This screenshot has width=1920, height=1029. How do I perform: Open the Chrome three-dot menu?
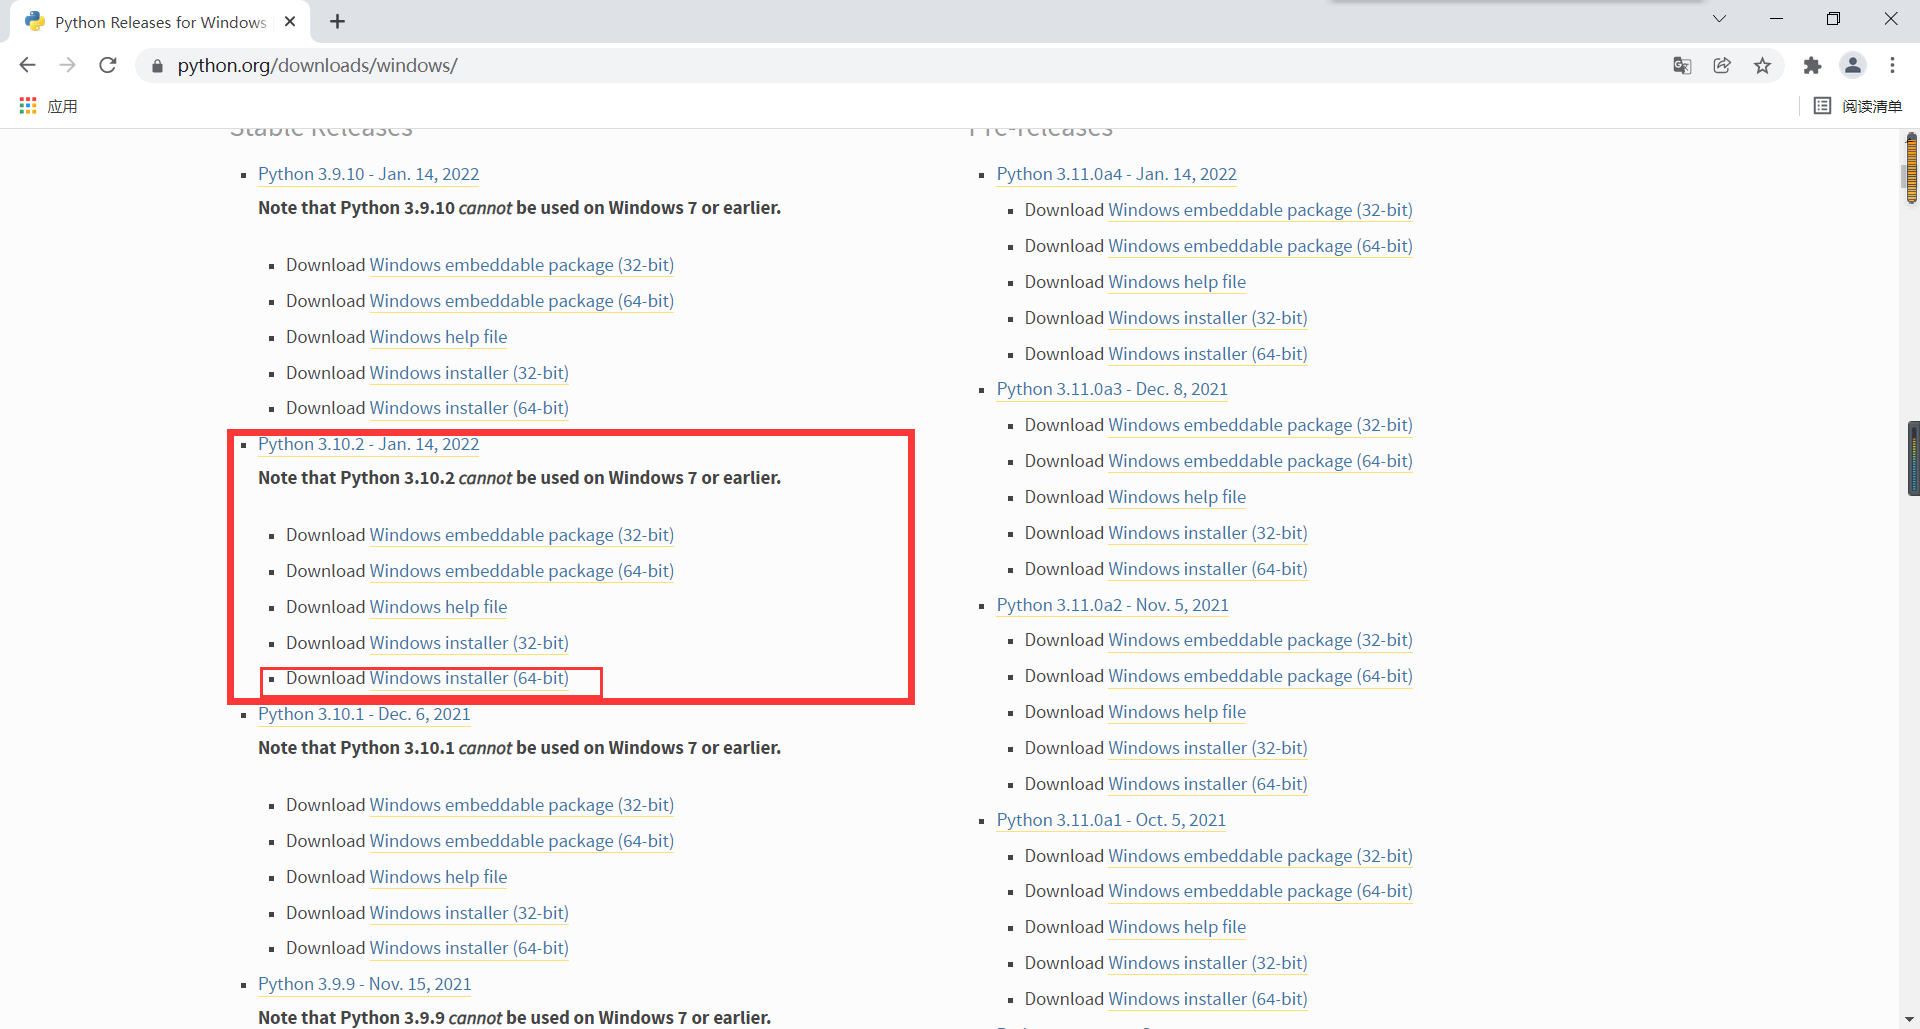click(1892, 66)
